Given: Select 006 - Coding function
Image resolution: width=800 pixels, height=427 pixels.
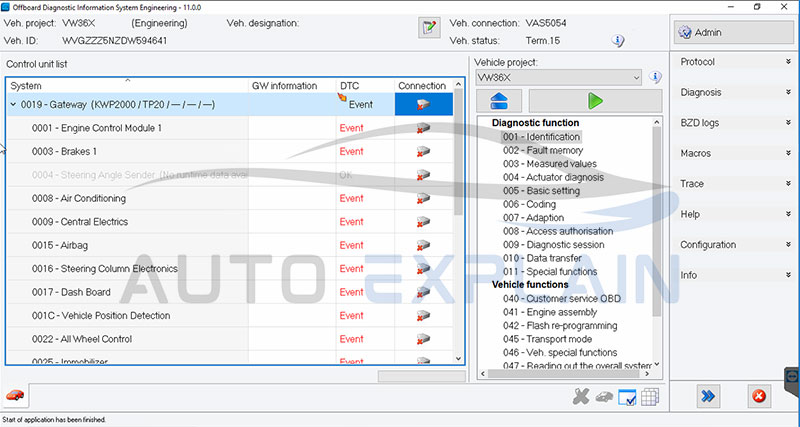Looking at the screenshot, I should (529, 204).
